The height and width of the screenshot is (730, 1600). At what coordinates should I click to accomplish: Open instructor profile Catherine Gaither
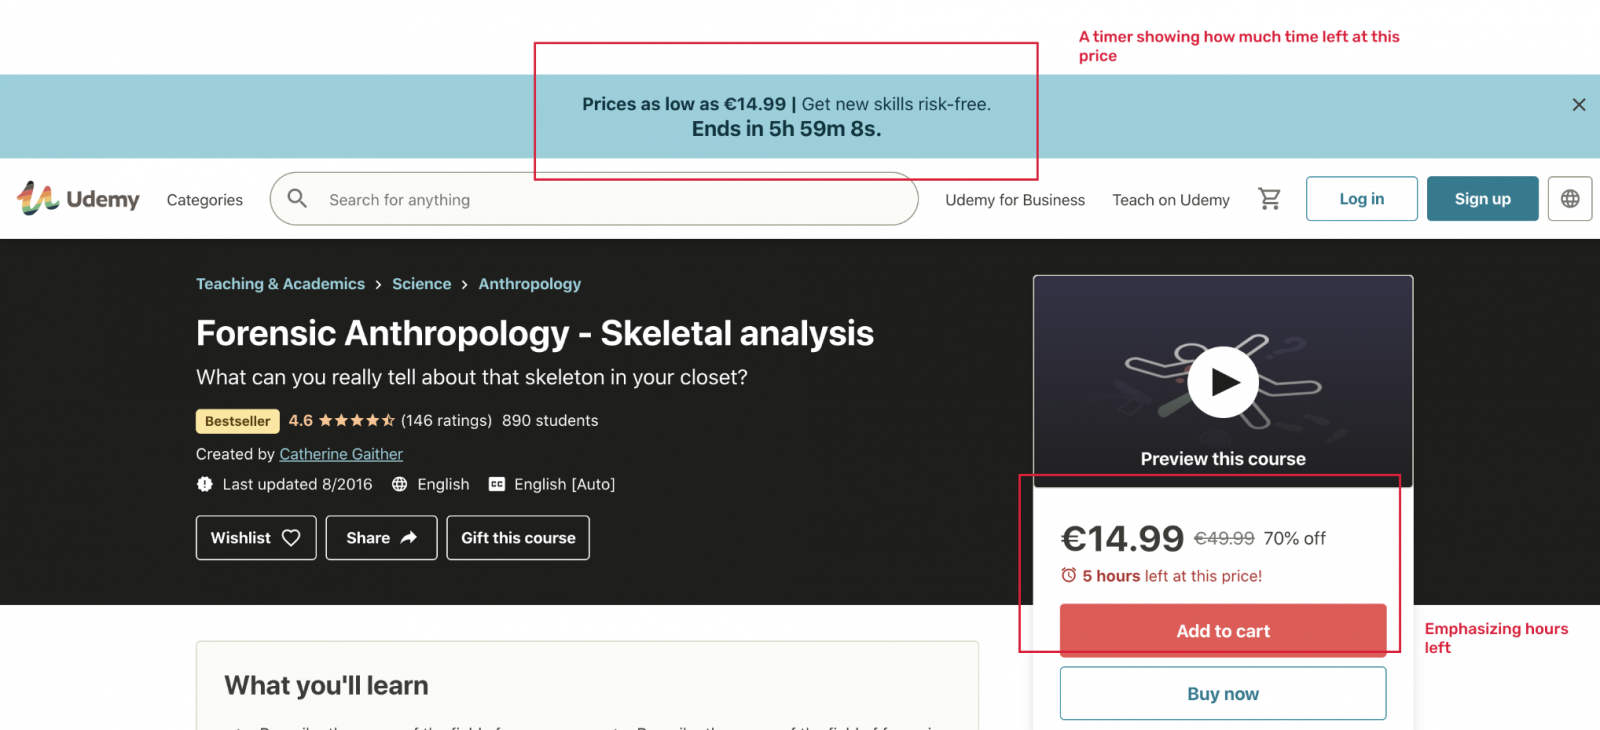tap(341, 453)
